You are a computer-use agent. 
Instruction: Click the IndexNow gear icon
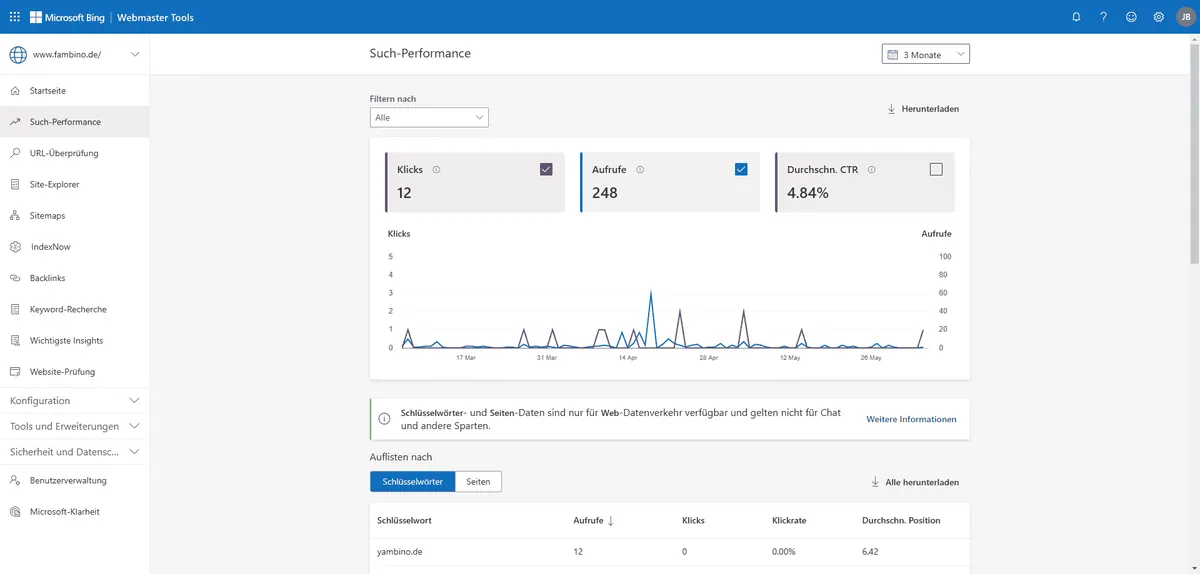[15, 247]
